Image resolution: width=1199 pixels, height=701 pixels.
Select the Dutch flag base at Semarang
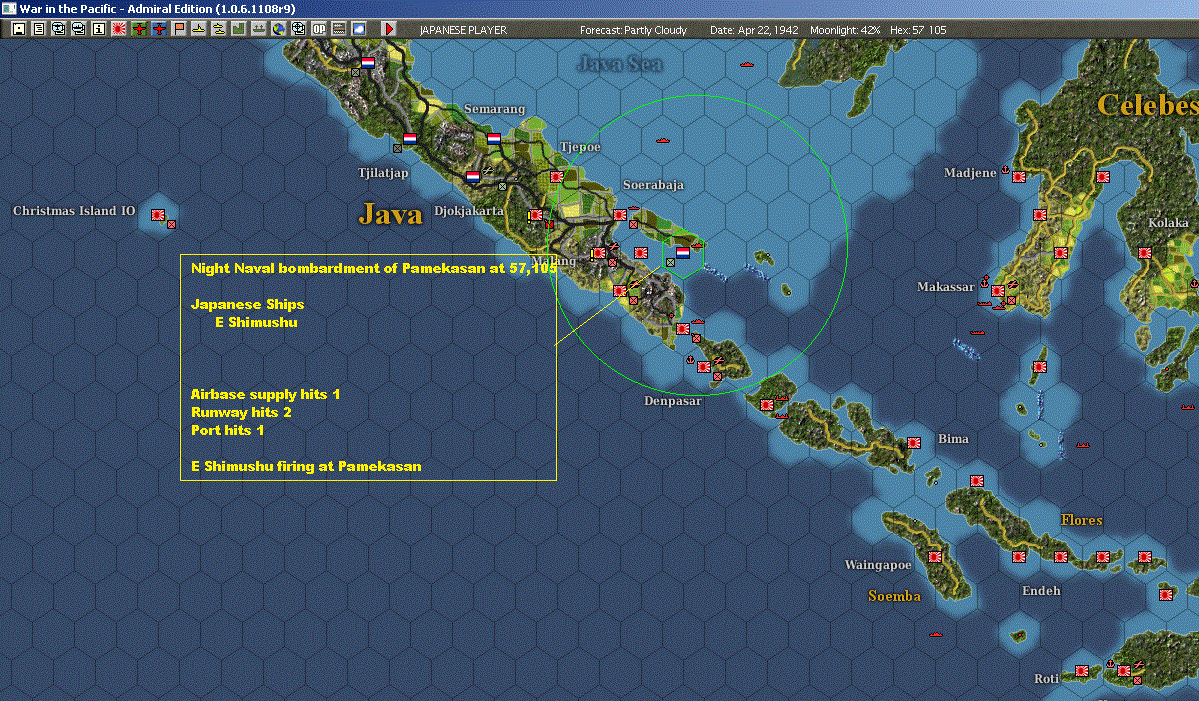494,139
